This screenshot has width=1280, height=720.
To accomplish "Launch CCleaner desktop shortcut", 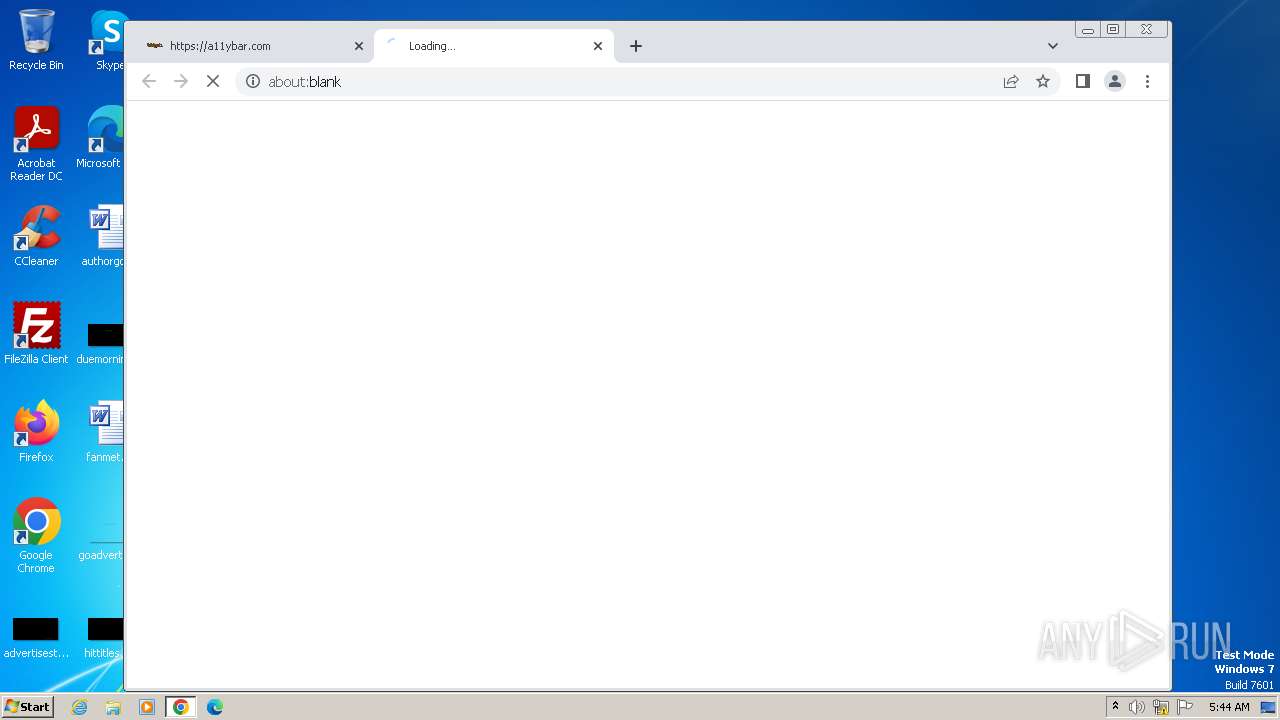I will pyautogui.click(x=36, y=236).
